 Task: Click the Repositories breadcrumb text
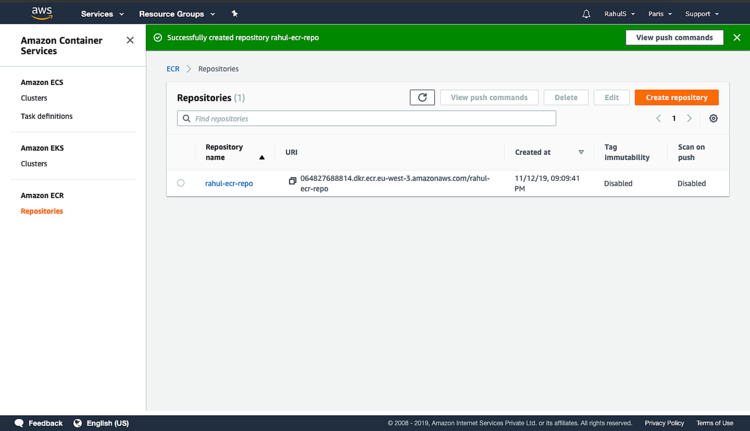tap(218, 69)
